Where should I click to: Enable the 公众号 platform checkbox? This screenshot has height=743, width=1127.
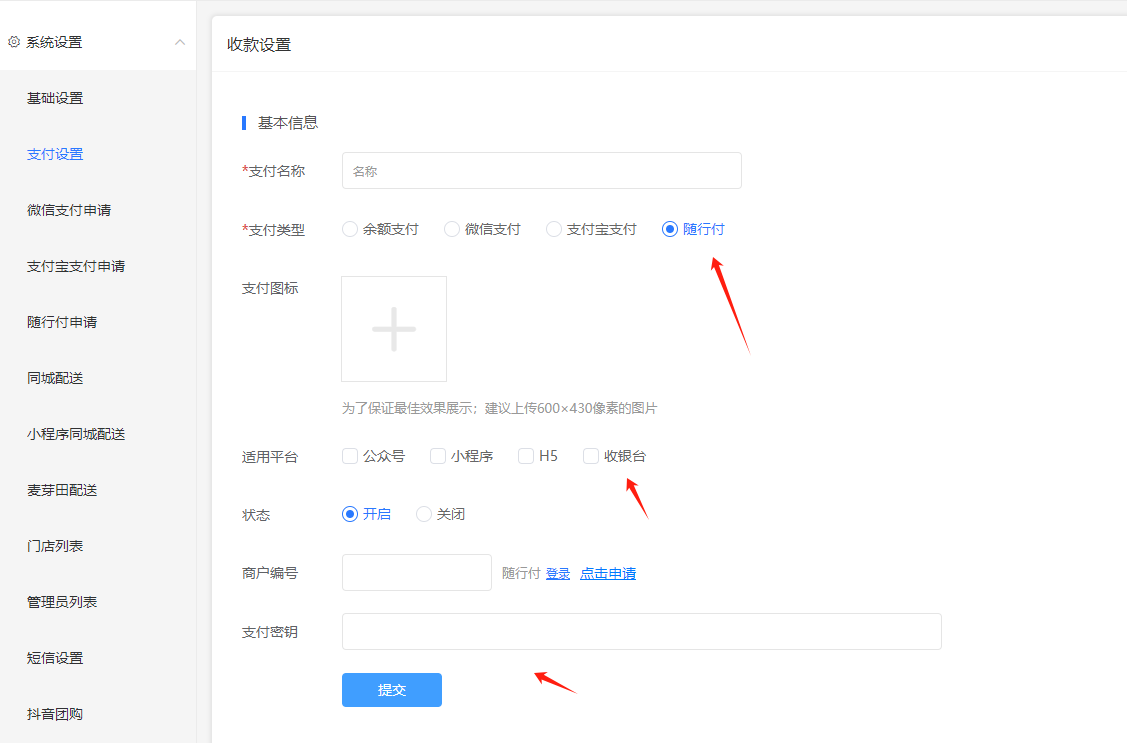point(350,456)
